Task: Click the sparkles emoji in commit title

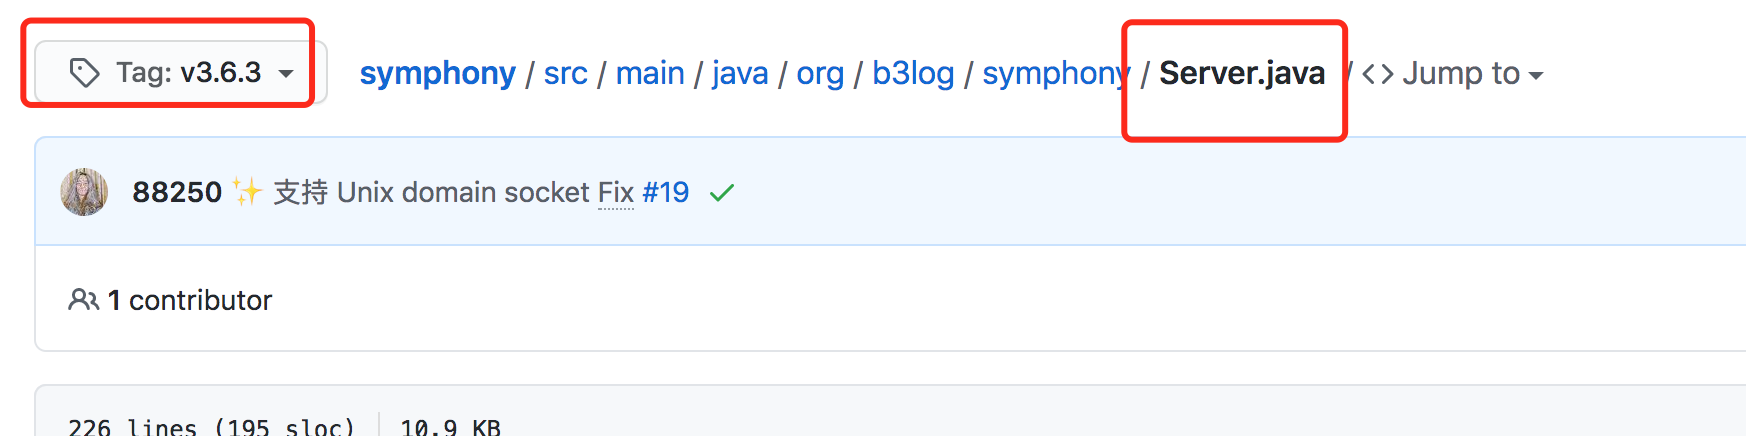Action: click(247, 191)
